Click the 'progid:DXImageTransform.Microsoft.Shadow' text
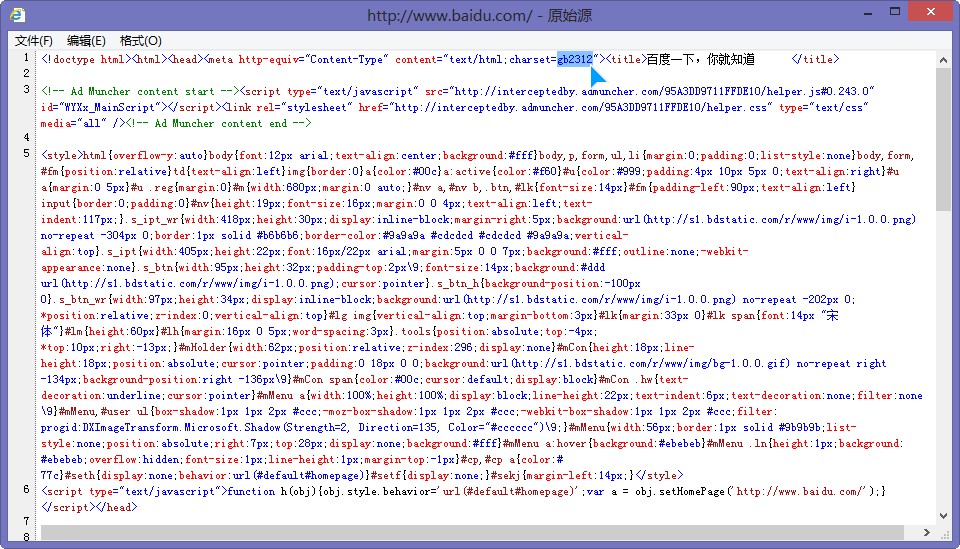The image size is (960, 549). click(160, 427)
